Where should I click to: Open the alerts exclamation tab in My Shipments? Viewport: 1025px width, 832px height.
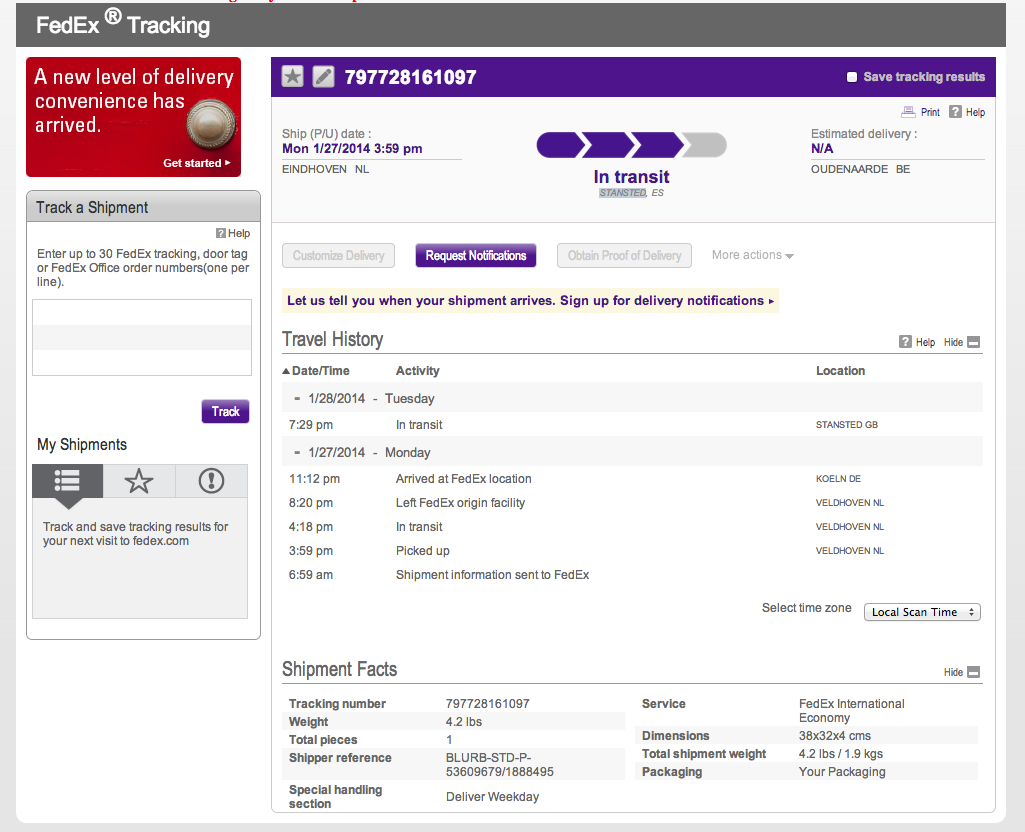click(211, 481)
